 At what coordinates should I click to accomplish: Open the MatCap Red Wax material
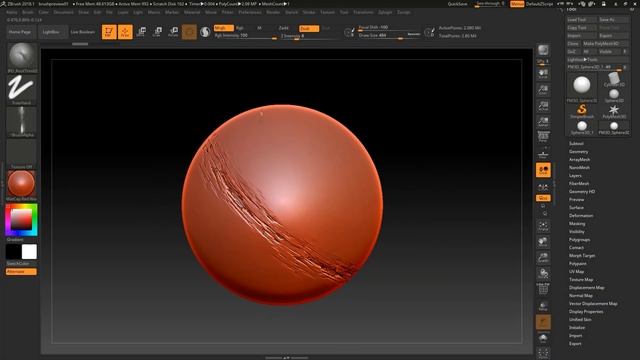pyautogui.click(x=22, y=184)
